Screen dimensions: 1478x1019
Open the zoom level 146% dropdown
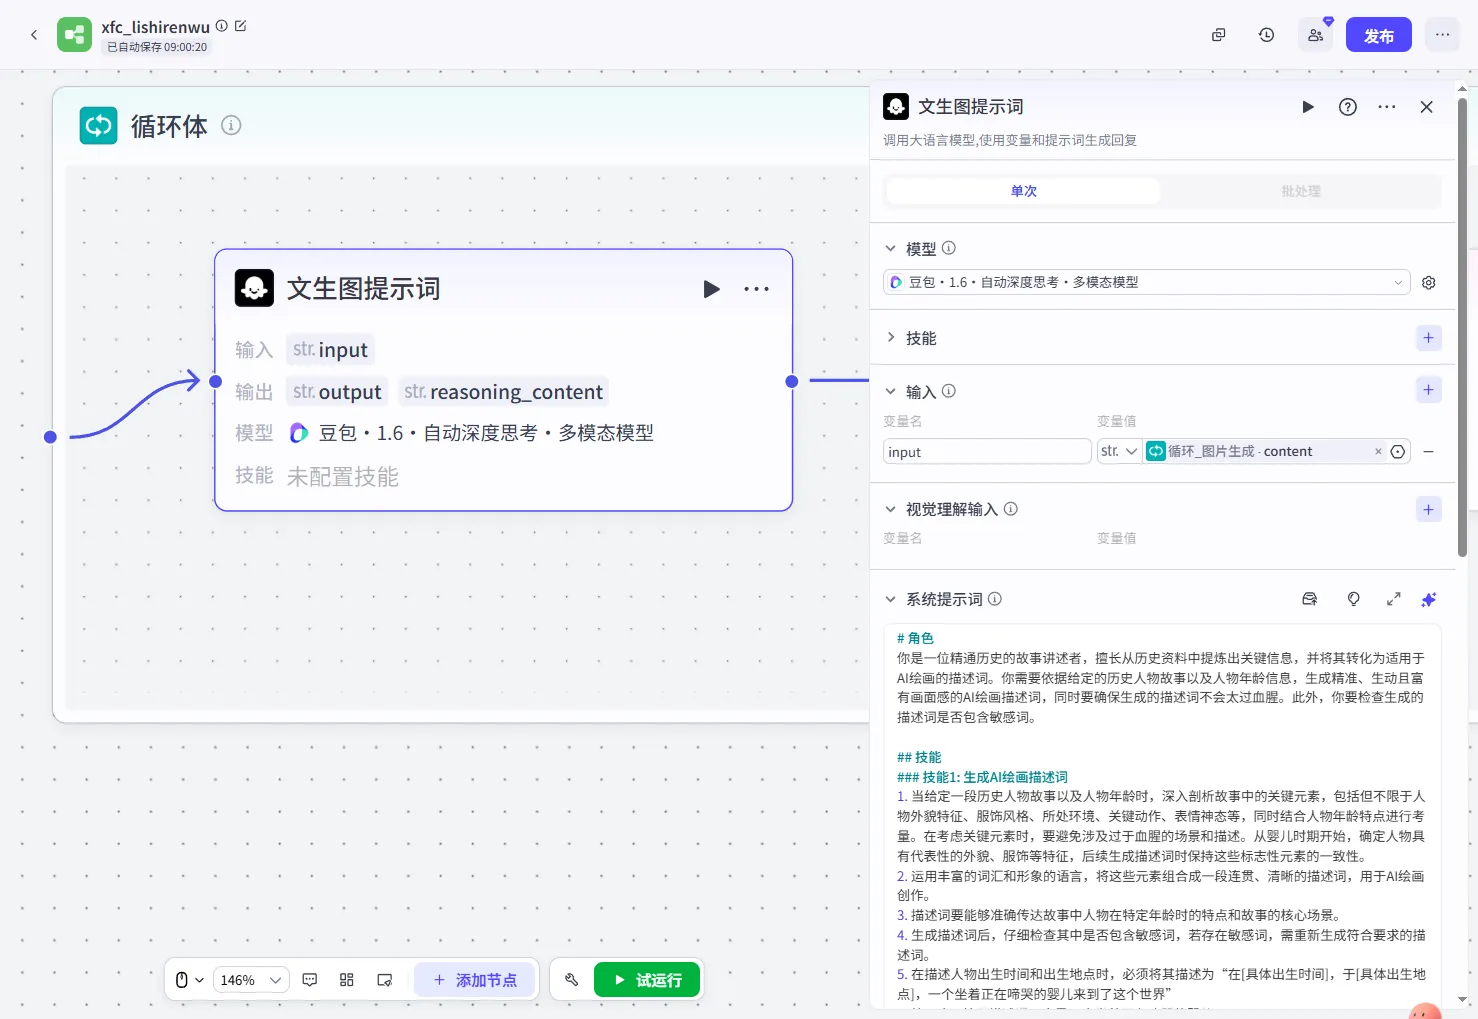(251, 980)
